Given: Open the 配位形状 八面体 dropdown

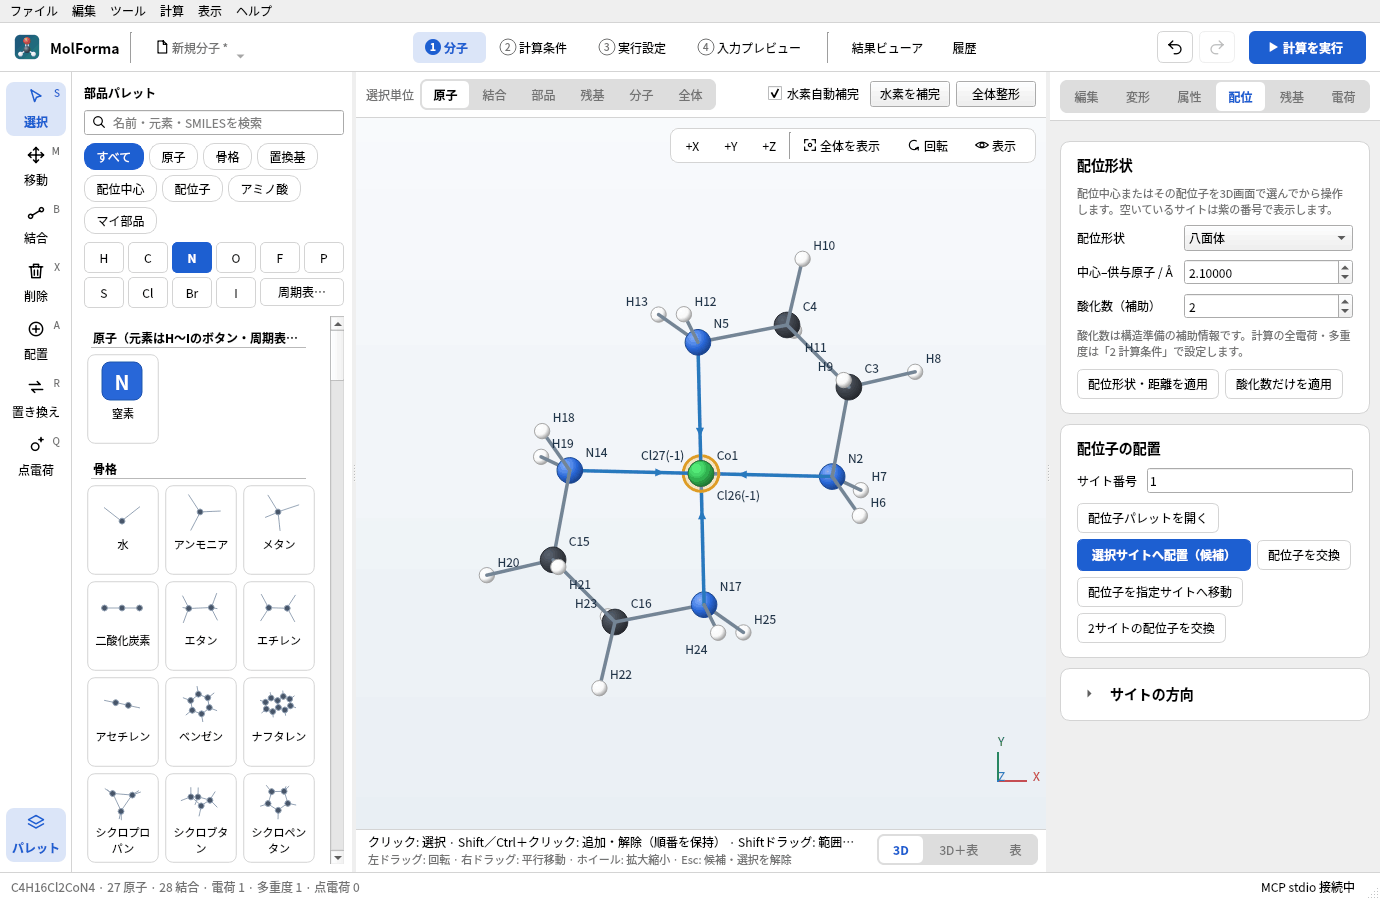Looking at the screenshot, I should coord(1268,238).
